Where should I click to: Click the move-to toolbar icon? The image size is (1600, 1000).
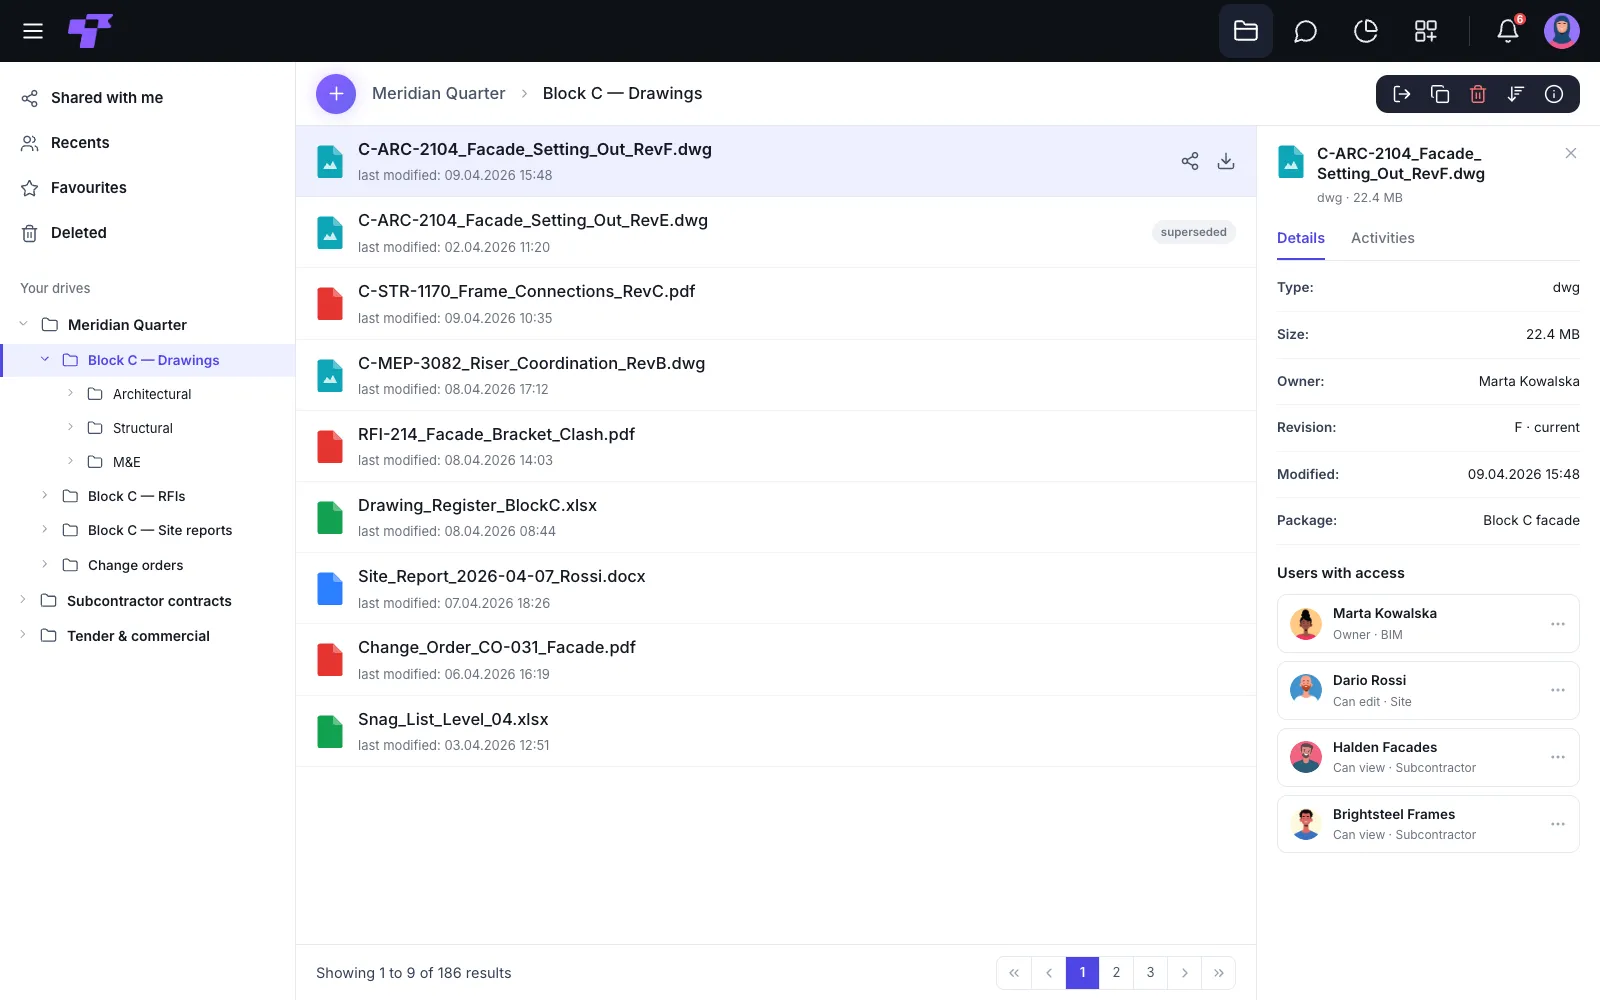(x=1402, y=94)
